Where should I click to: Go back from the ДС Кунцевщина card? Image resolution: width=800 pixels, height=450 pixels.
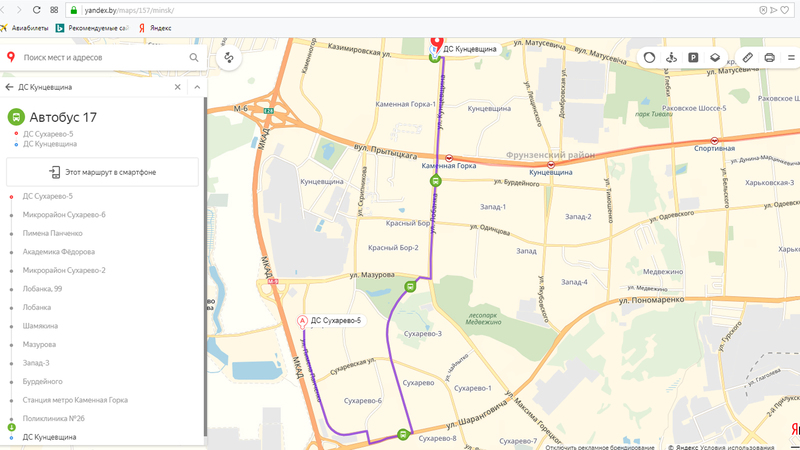pos(10,87)
